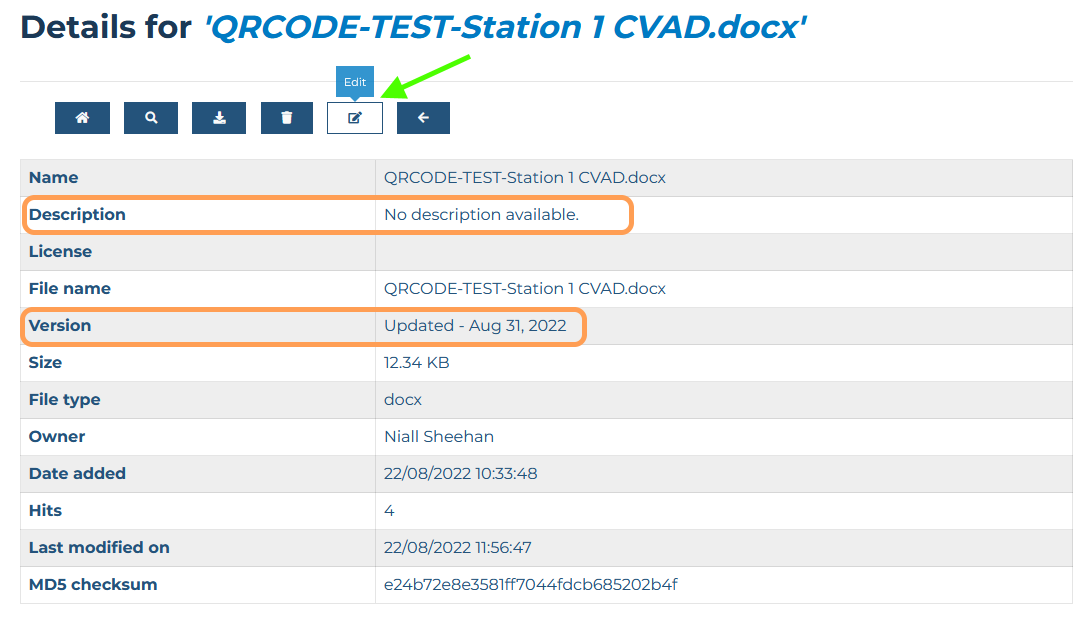The image size is (1089, 617).
Task: Click the Hits count value
Action: pos(389,511)
